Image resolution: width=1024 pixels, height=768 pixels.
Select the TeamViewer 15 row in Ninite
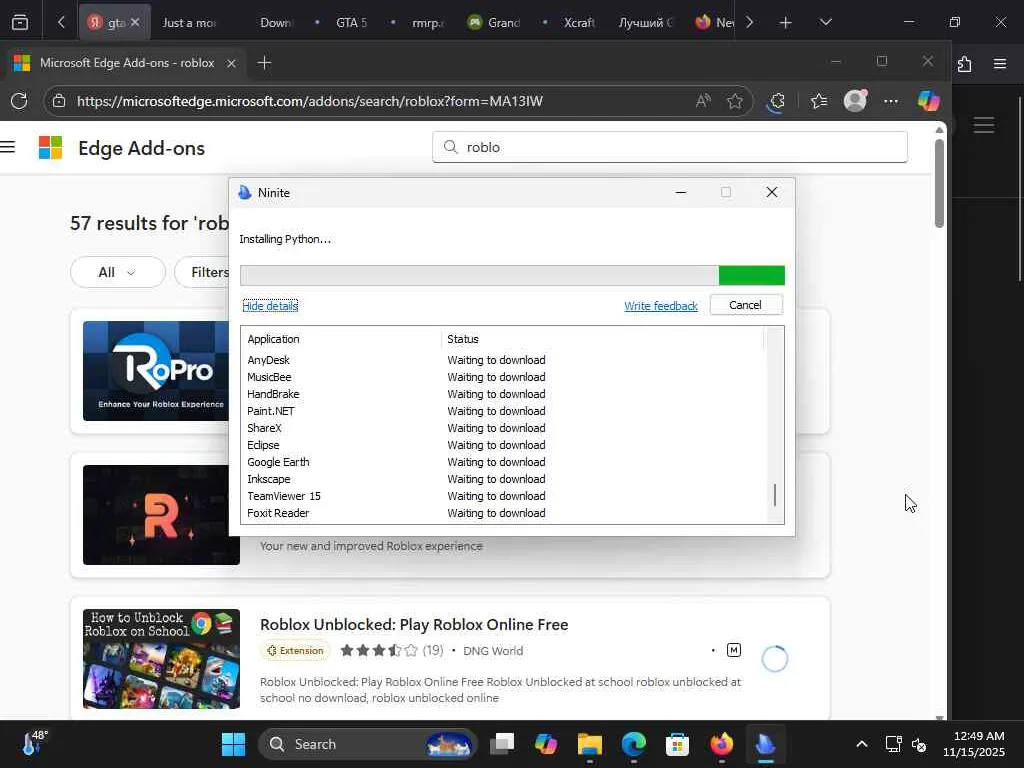503,496
